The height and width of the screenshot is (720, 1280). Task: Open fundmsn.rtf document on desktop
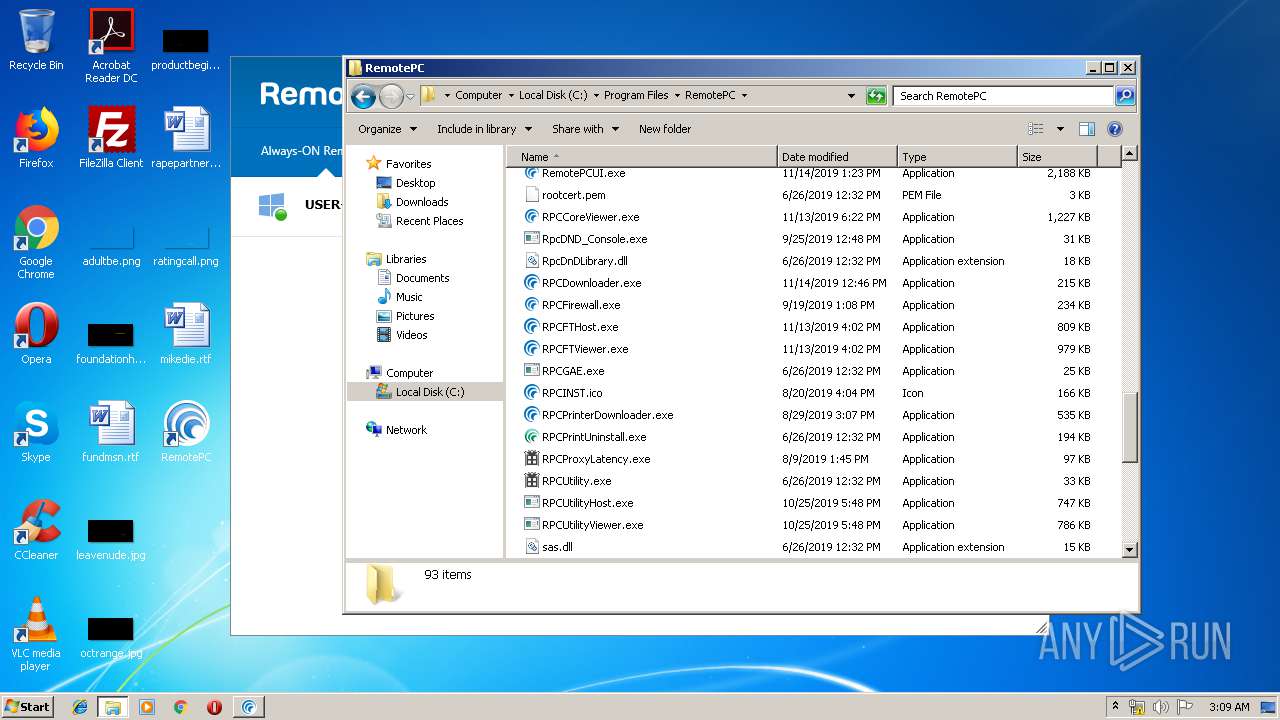(x=111, y=432)
